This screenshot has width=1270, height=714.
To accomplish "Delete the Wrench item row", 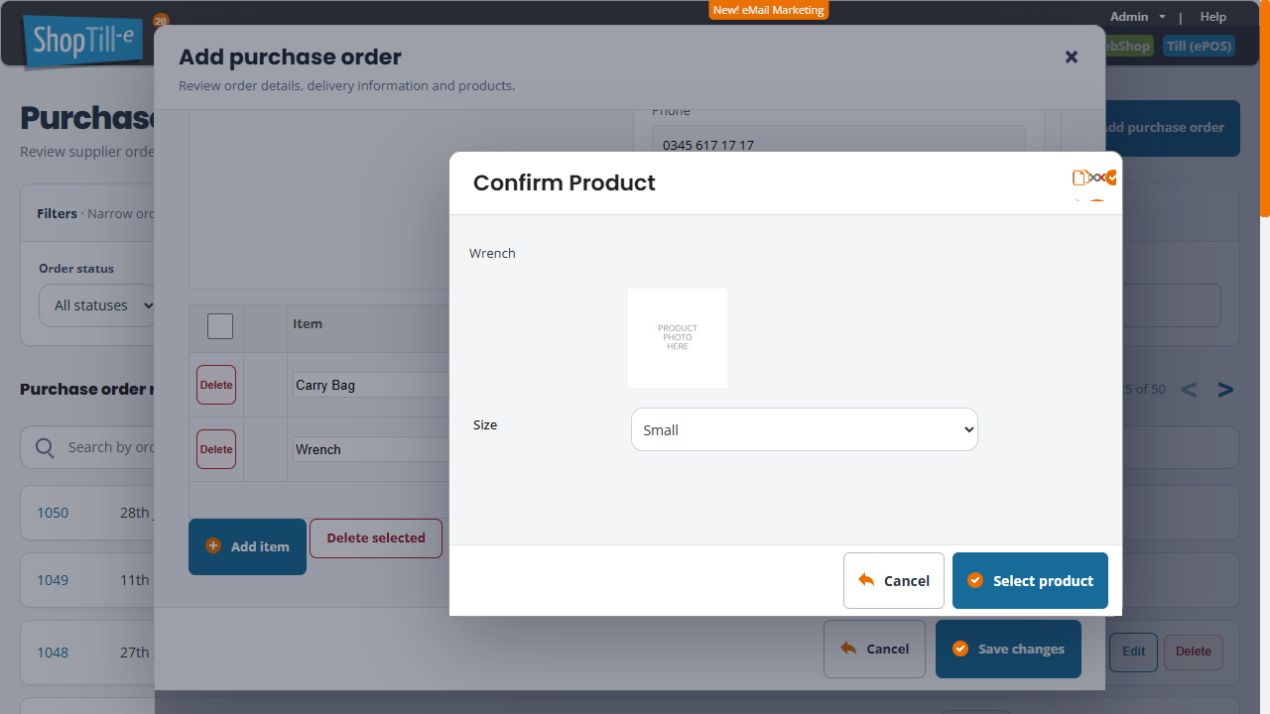I will point(216,449).
